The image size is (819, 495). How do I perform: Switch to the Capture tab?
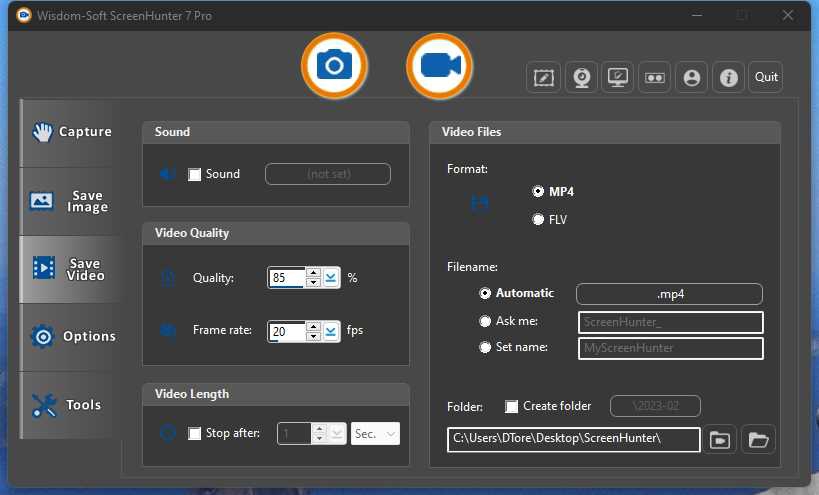(x=72, y=133)
